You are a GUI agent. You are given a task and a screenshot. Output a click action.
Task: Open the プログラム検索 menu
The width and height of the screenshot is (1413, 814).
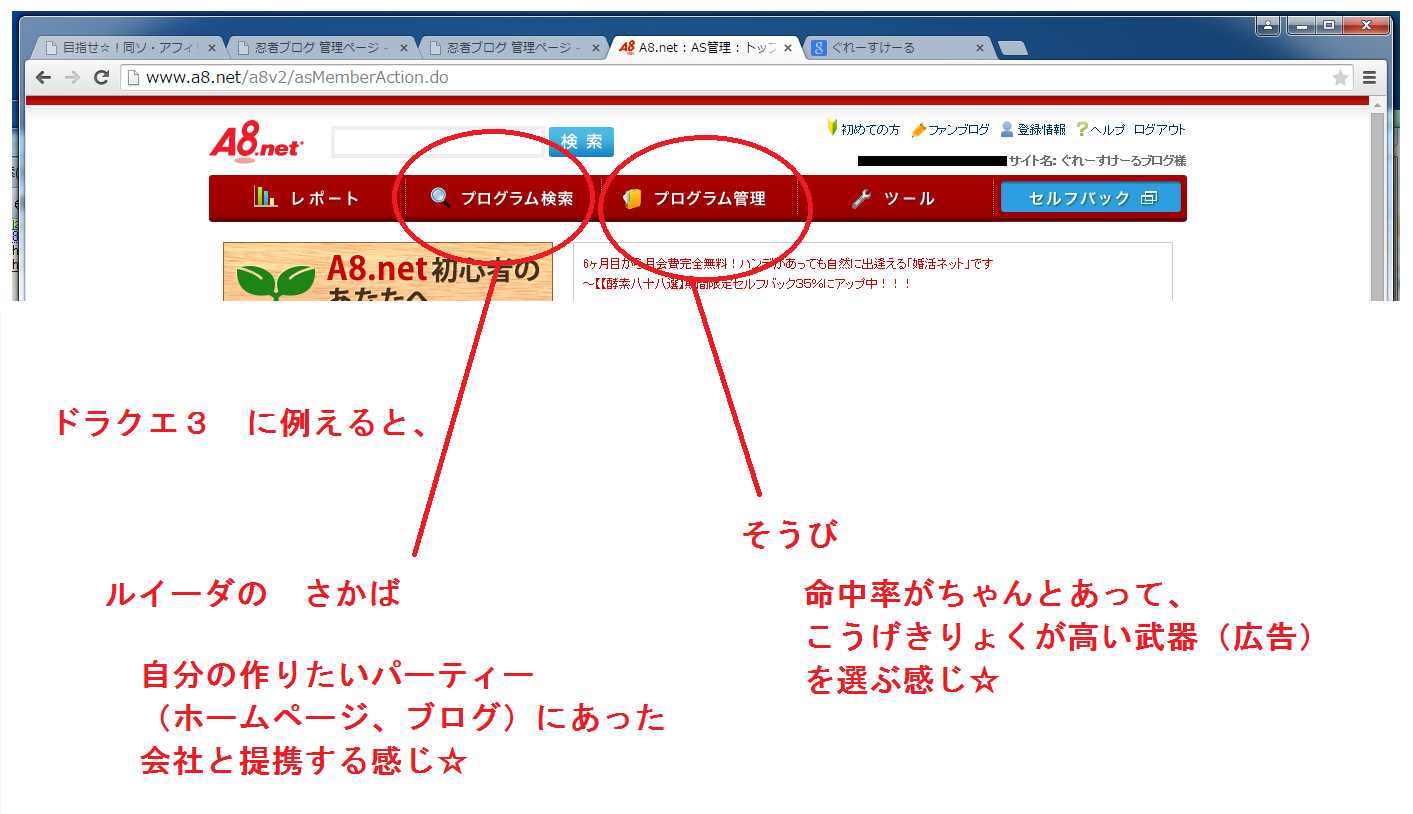pyautogui.click(x=502, y=198)
